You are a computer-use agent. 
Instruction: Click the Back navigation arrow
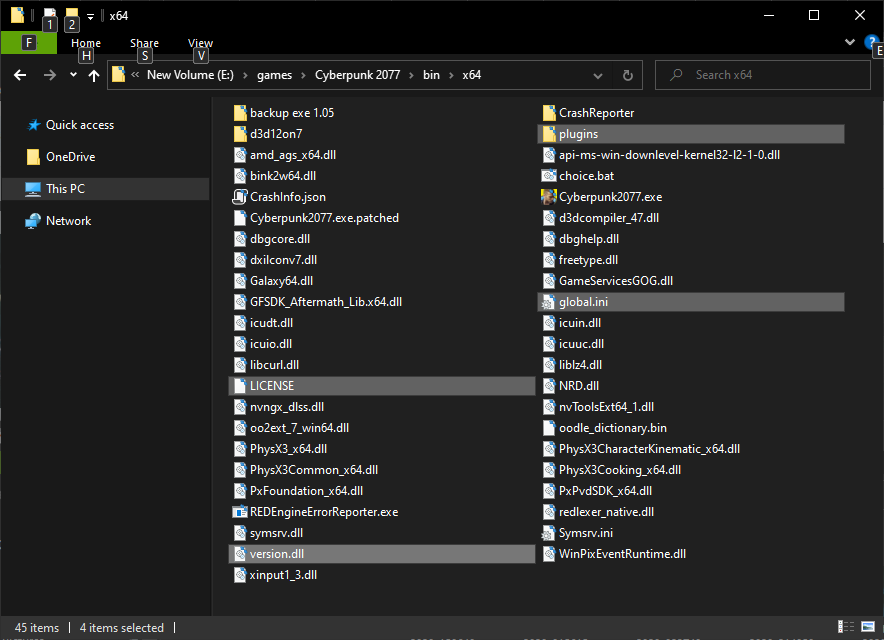pyautogui.click(x=20, y=75)
